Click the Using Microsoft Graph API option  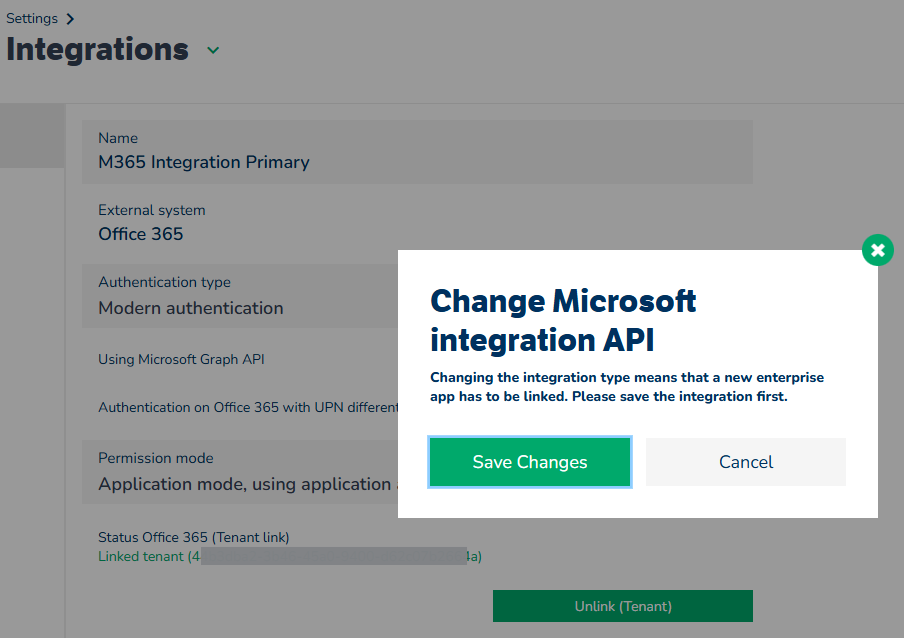click(x=181, y=359)
